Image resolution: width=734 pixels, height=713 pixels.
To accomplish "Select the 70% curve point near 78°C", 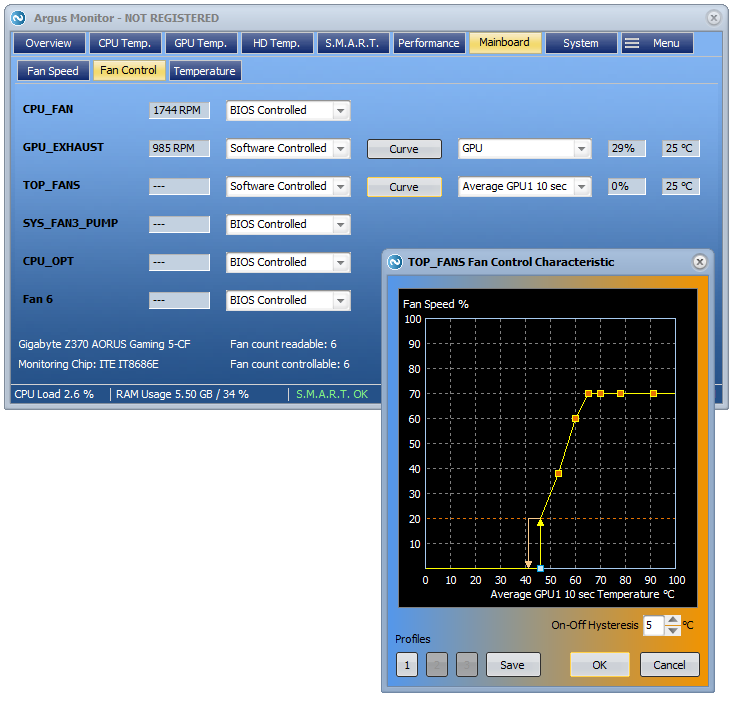I will (620, 394).
